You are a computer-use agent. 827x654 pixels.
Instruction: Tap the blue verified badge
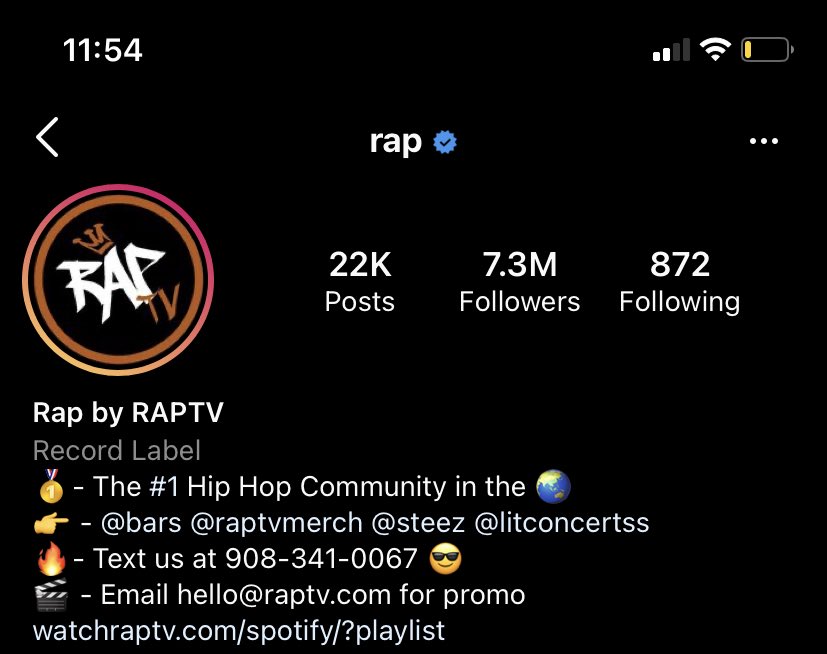point(445,142)
